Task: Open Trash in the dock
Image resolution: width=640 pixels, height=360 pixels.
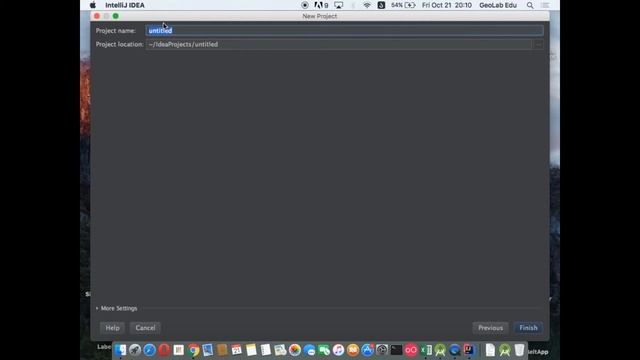Action: coord(519,350)
